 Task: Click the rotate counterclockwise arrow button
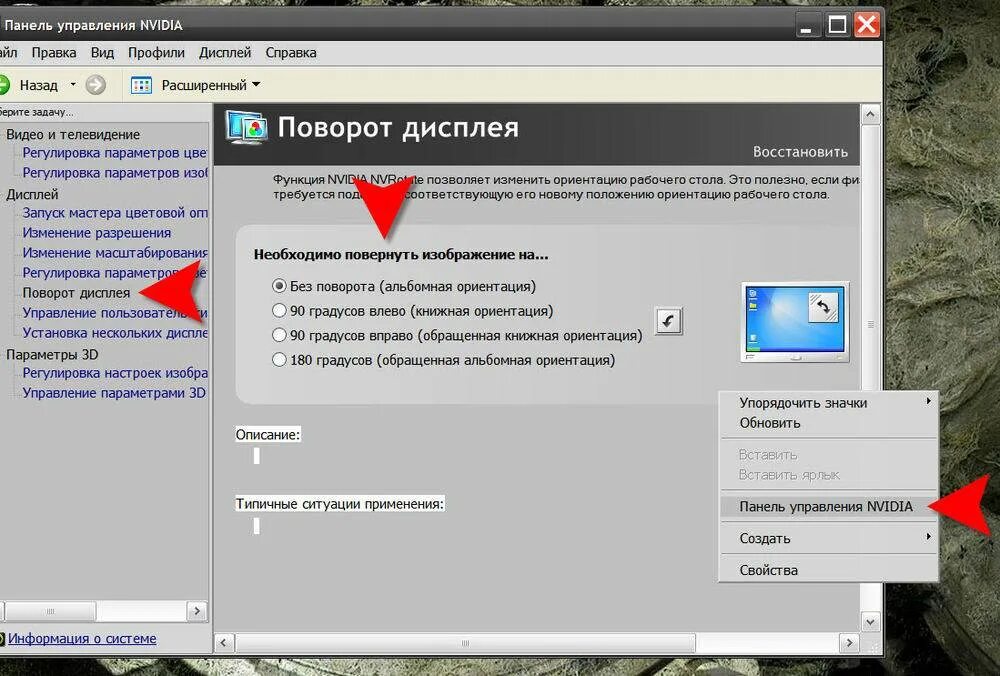(x=668, y=321)
